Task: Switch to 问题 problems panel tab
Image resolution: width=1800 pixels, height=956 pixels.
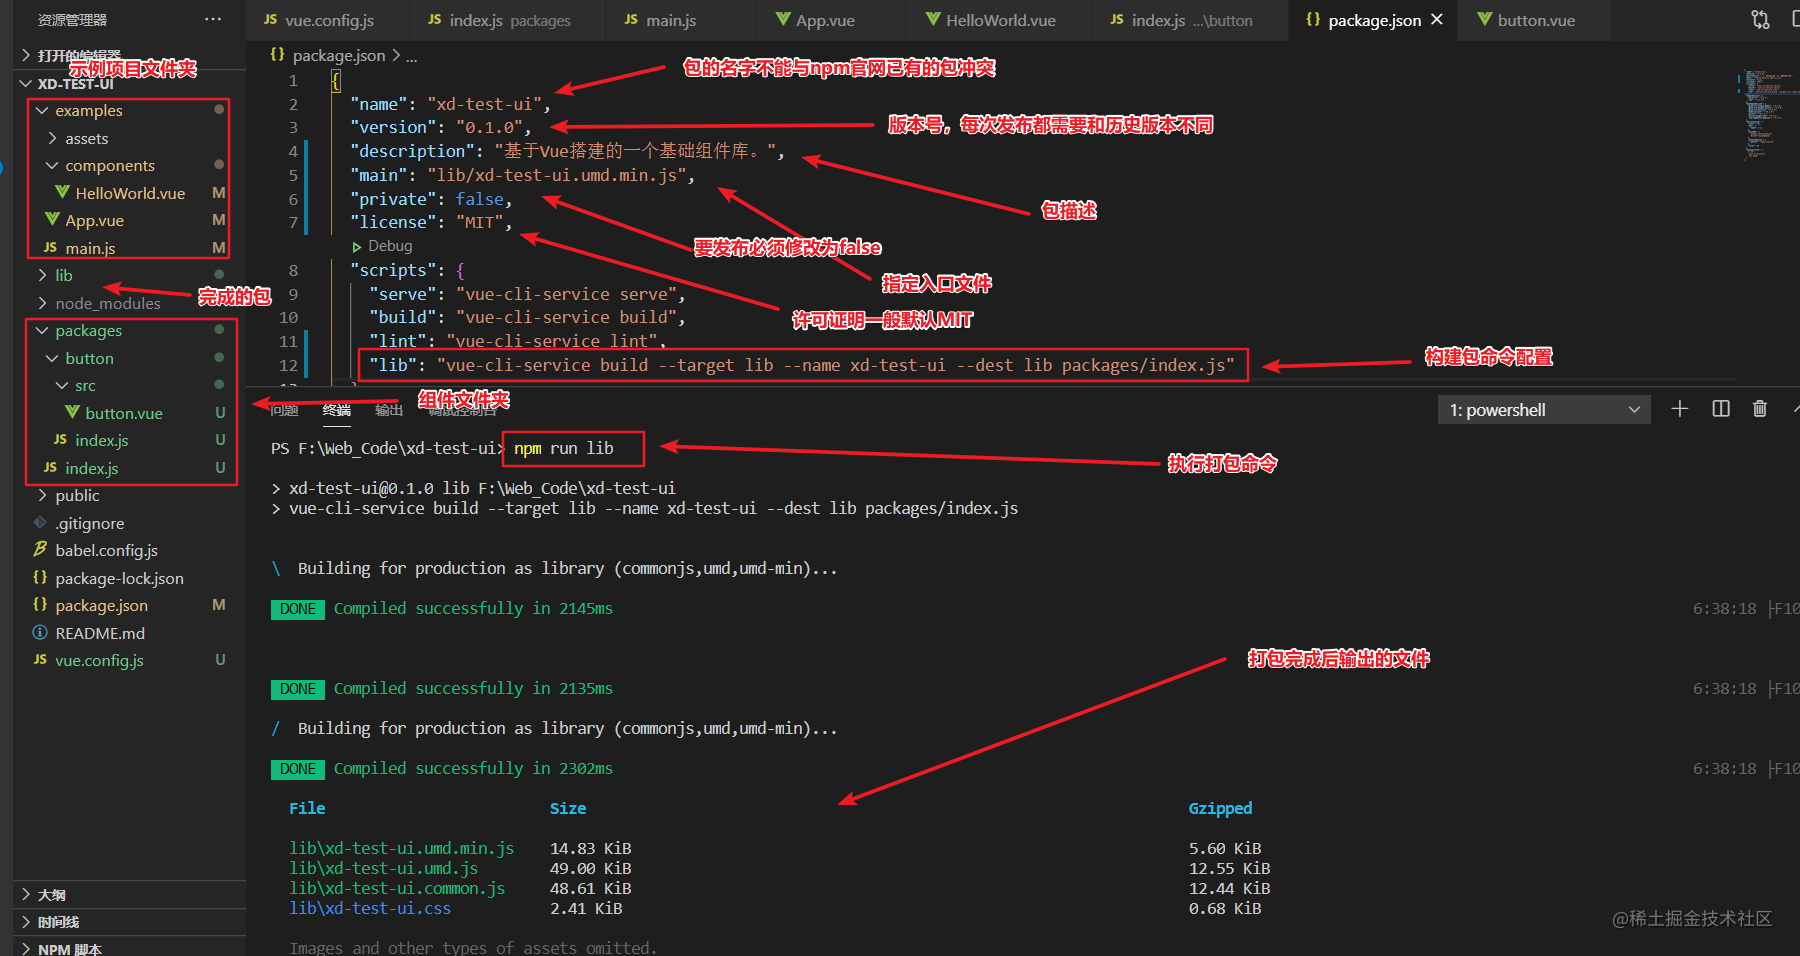Action: click(x=284, y=410)
